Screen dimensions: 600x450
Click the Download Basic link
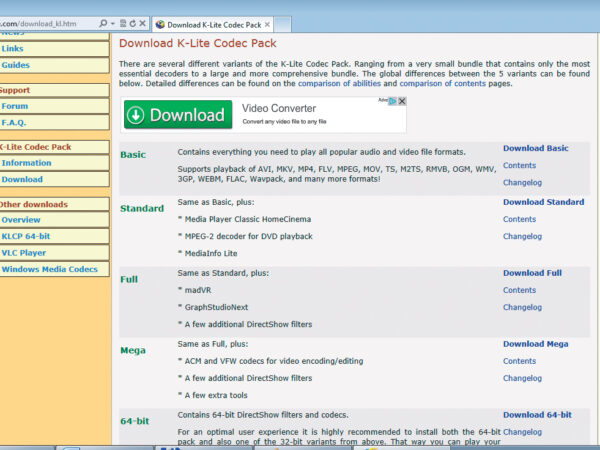[x=535, y=148]
